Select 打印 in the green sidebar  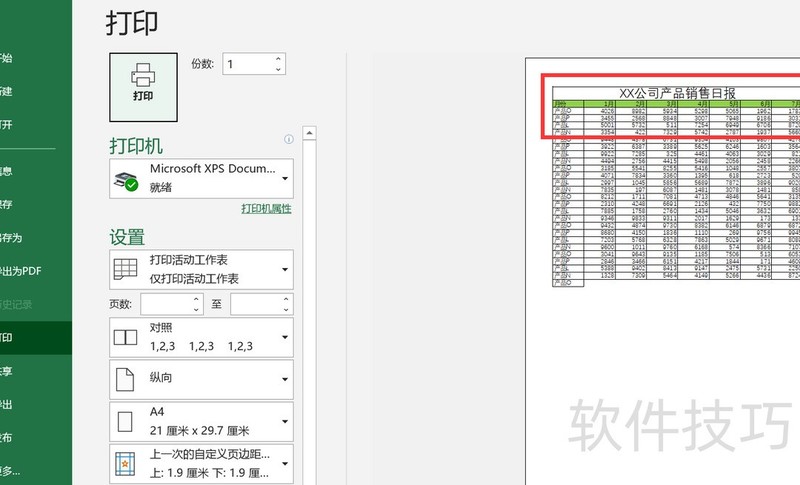(36, 338)
